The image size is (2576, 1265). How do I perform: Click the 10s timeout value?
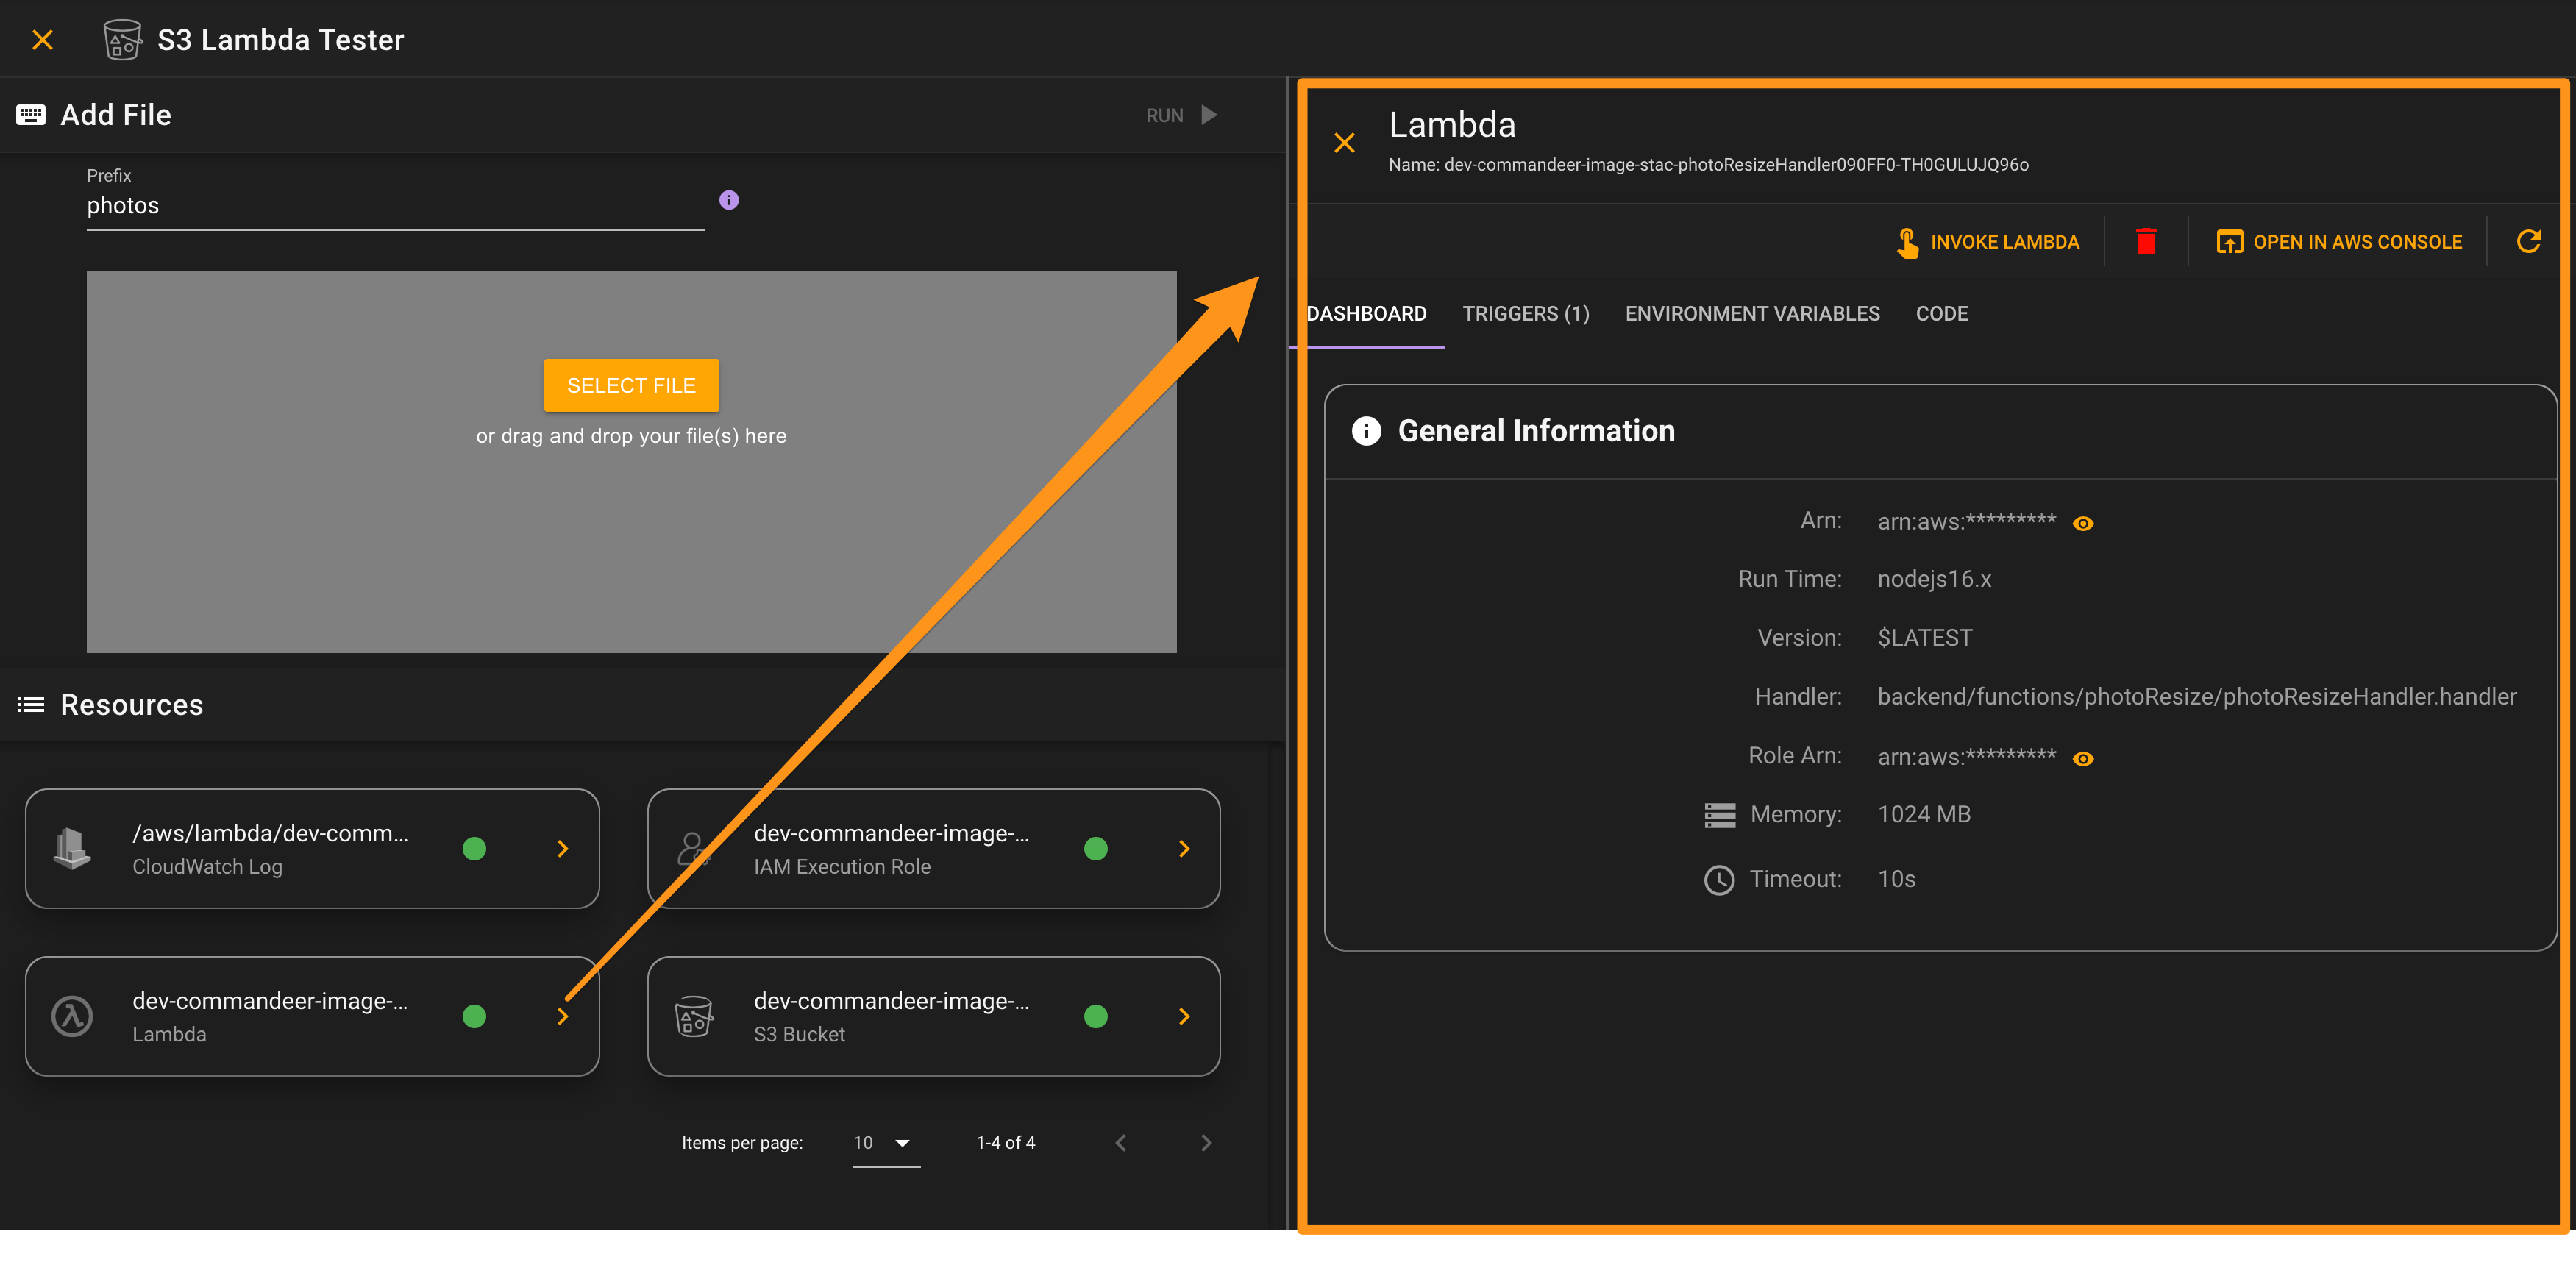[x=1896, y=880]
